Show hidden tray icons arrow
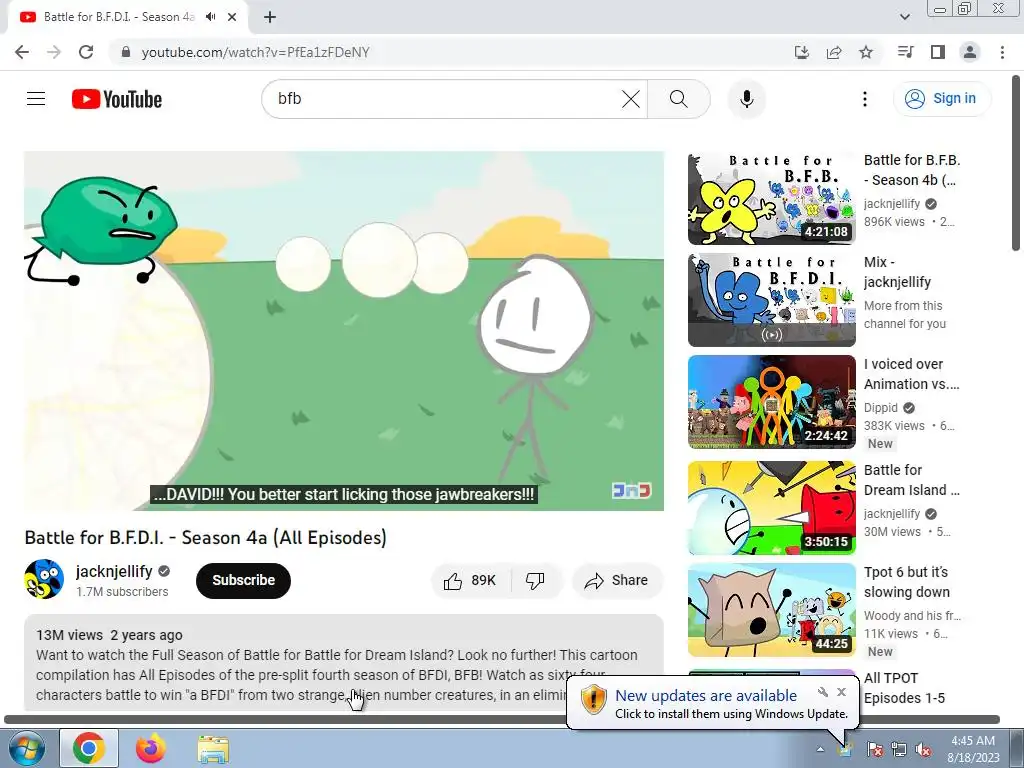 820,749
